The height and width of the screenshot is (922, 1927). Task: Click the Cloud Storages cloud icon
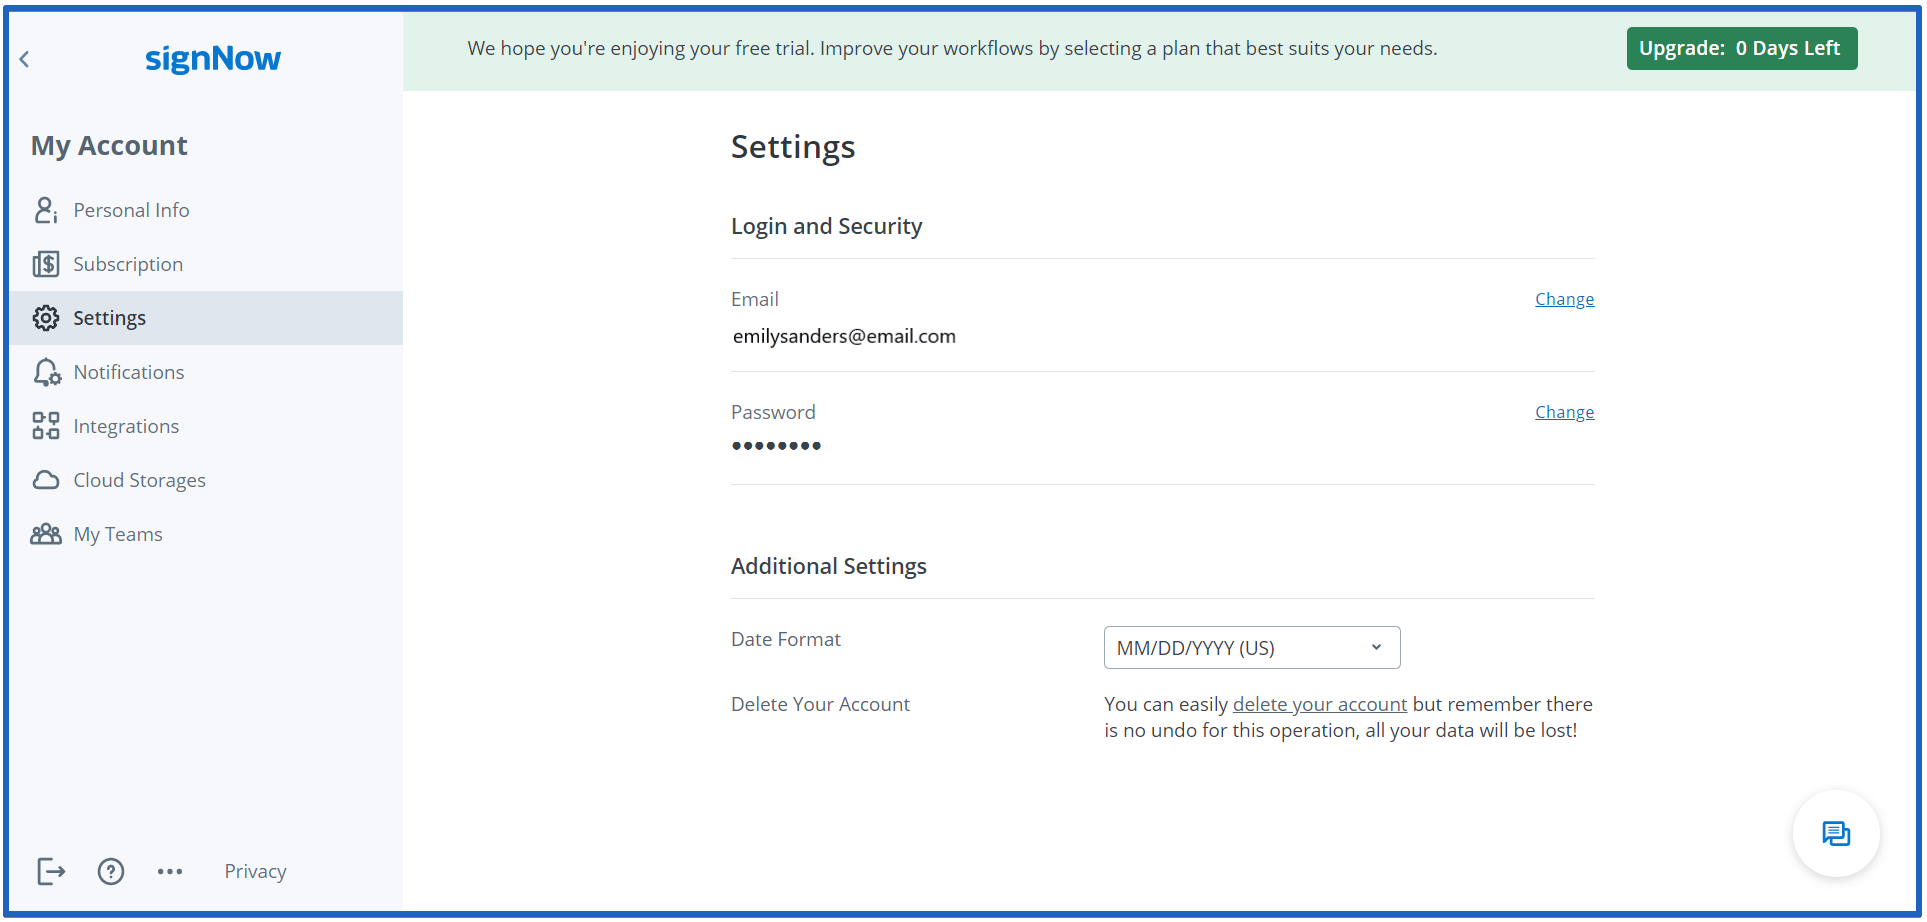(x=46, y=480)
